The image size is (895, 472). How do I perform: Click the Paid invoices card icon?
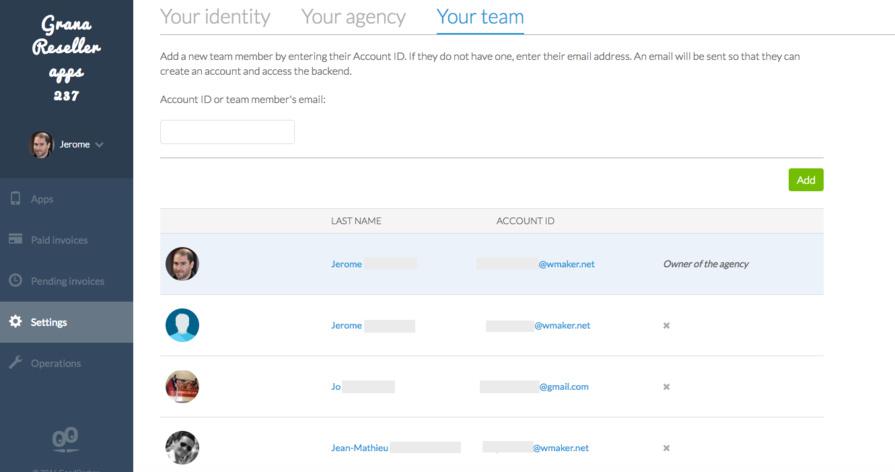[16, 240]
